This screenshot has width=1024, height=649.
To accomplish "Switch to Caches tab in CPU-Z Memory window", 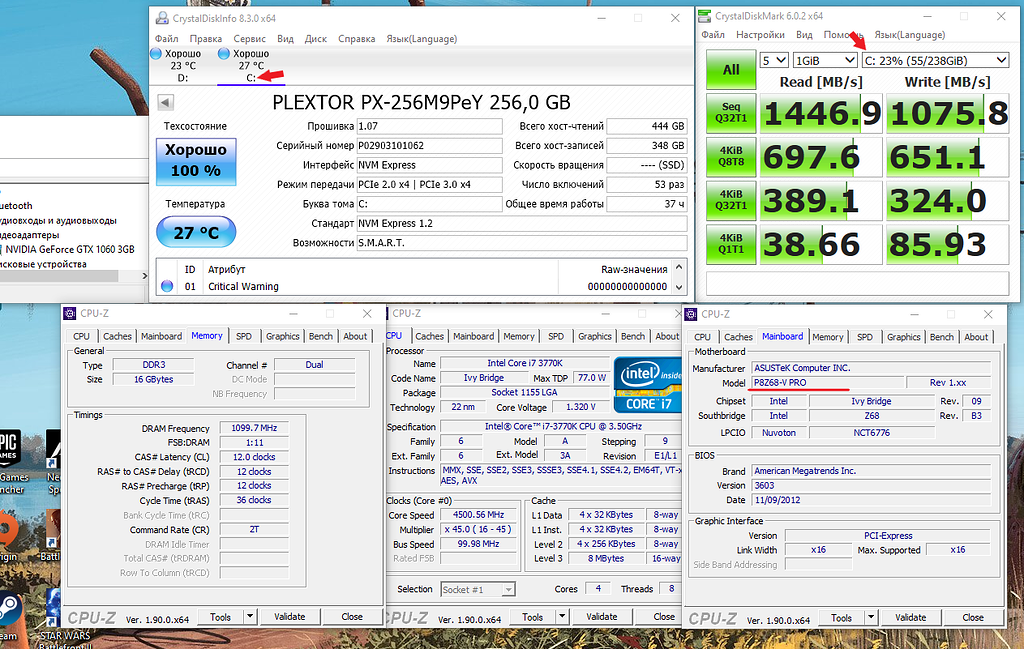I will [117, 336].
